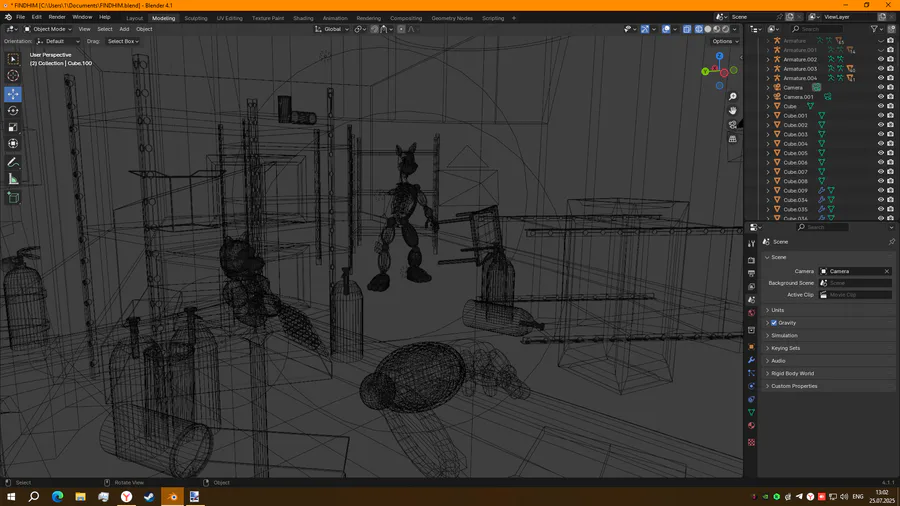Open the Object properties tab

[751, 347]
